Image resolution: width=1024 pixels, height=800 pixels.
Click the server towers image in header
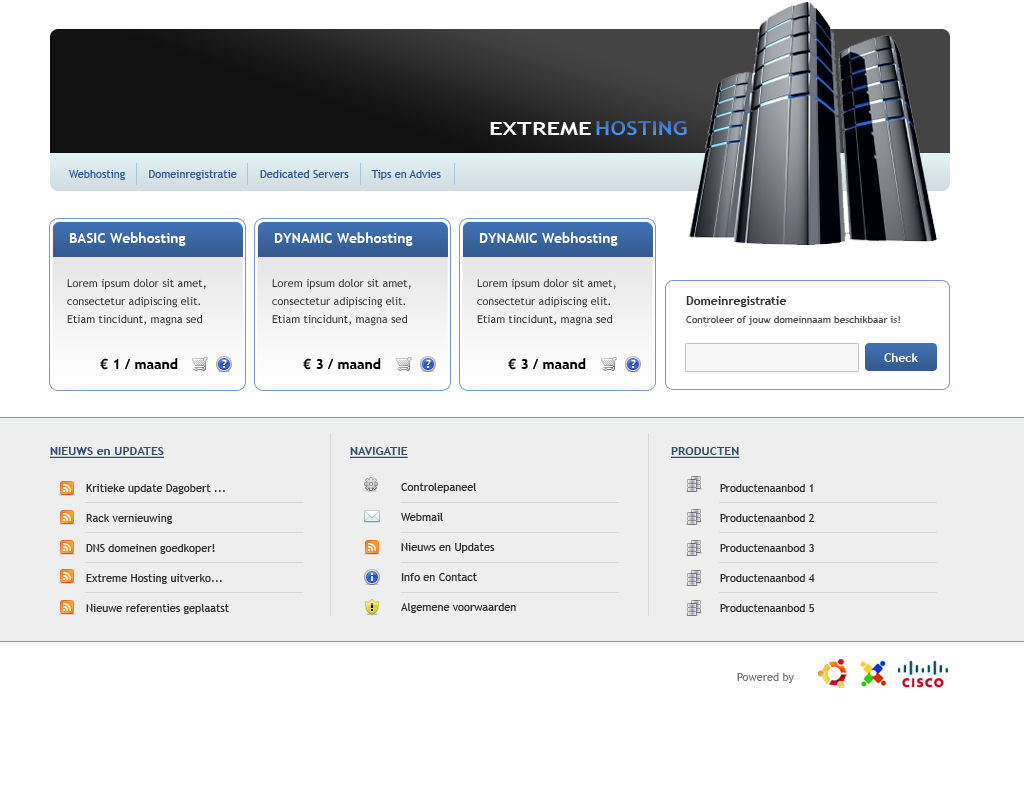[x=814, y=123]
